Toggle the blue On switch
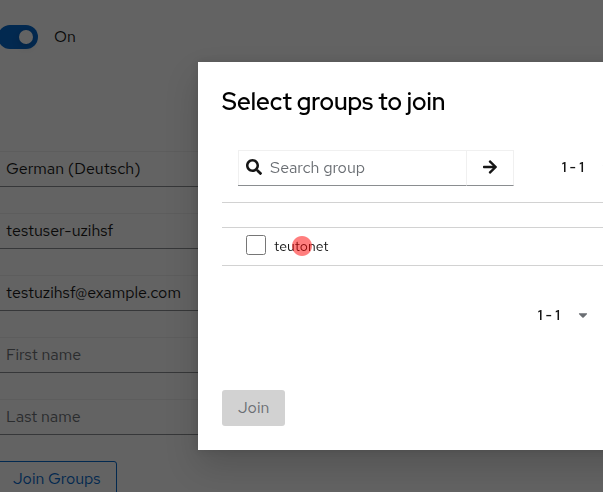This screenshot has width=603, height=492. [19, 37]
